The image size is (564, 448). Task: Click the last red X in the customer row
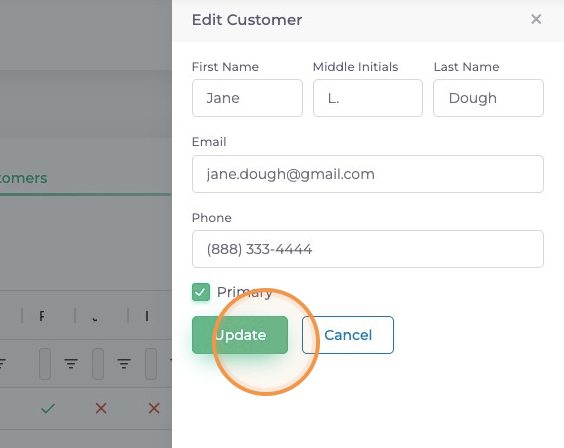(x=154, y=408)
